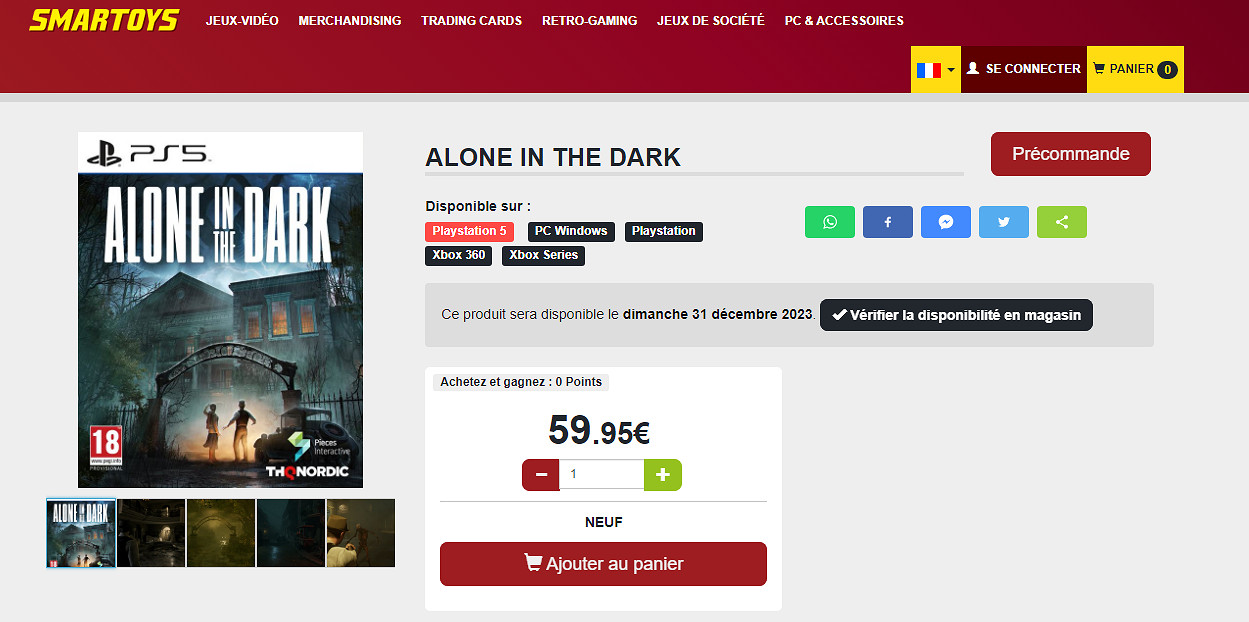Screen dimensions: 1249x622
Task: Select the PC Windows platform tag
Action: click(571, 231)
